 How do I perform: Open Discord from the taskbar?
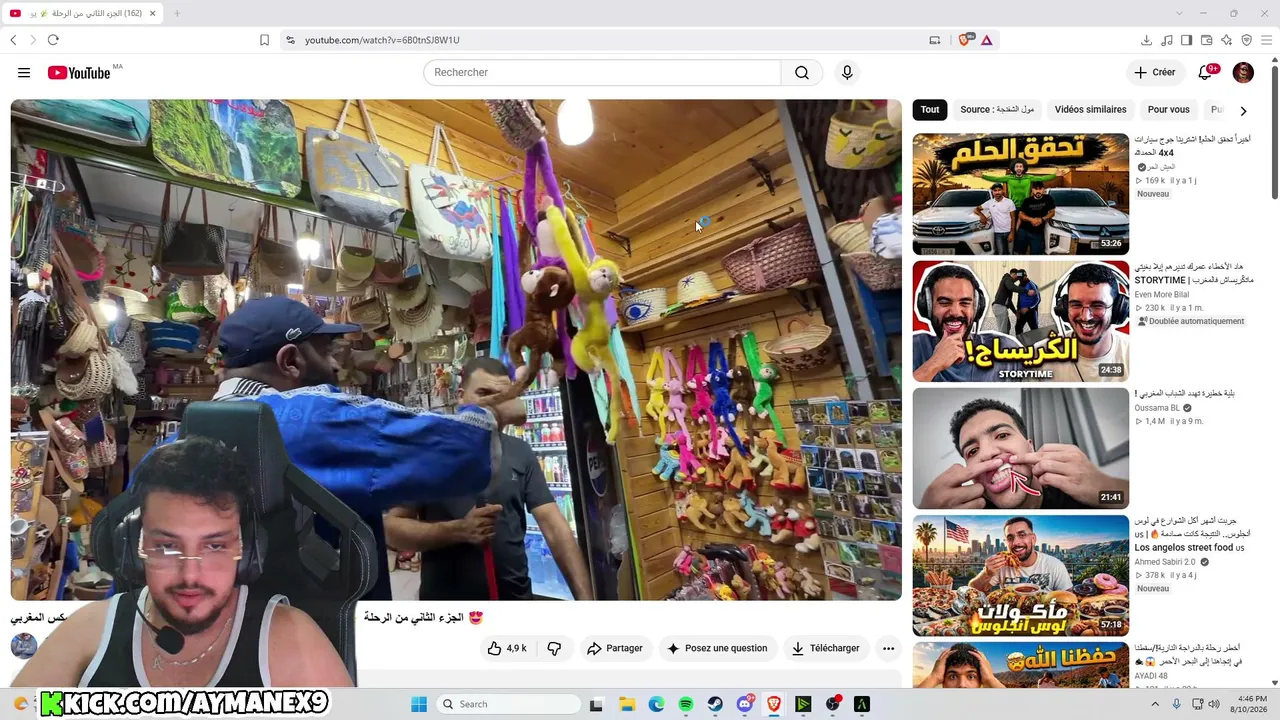point(744,704)
